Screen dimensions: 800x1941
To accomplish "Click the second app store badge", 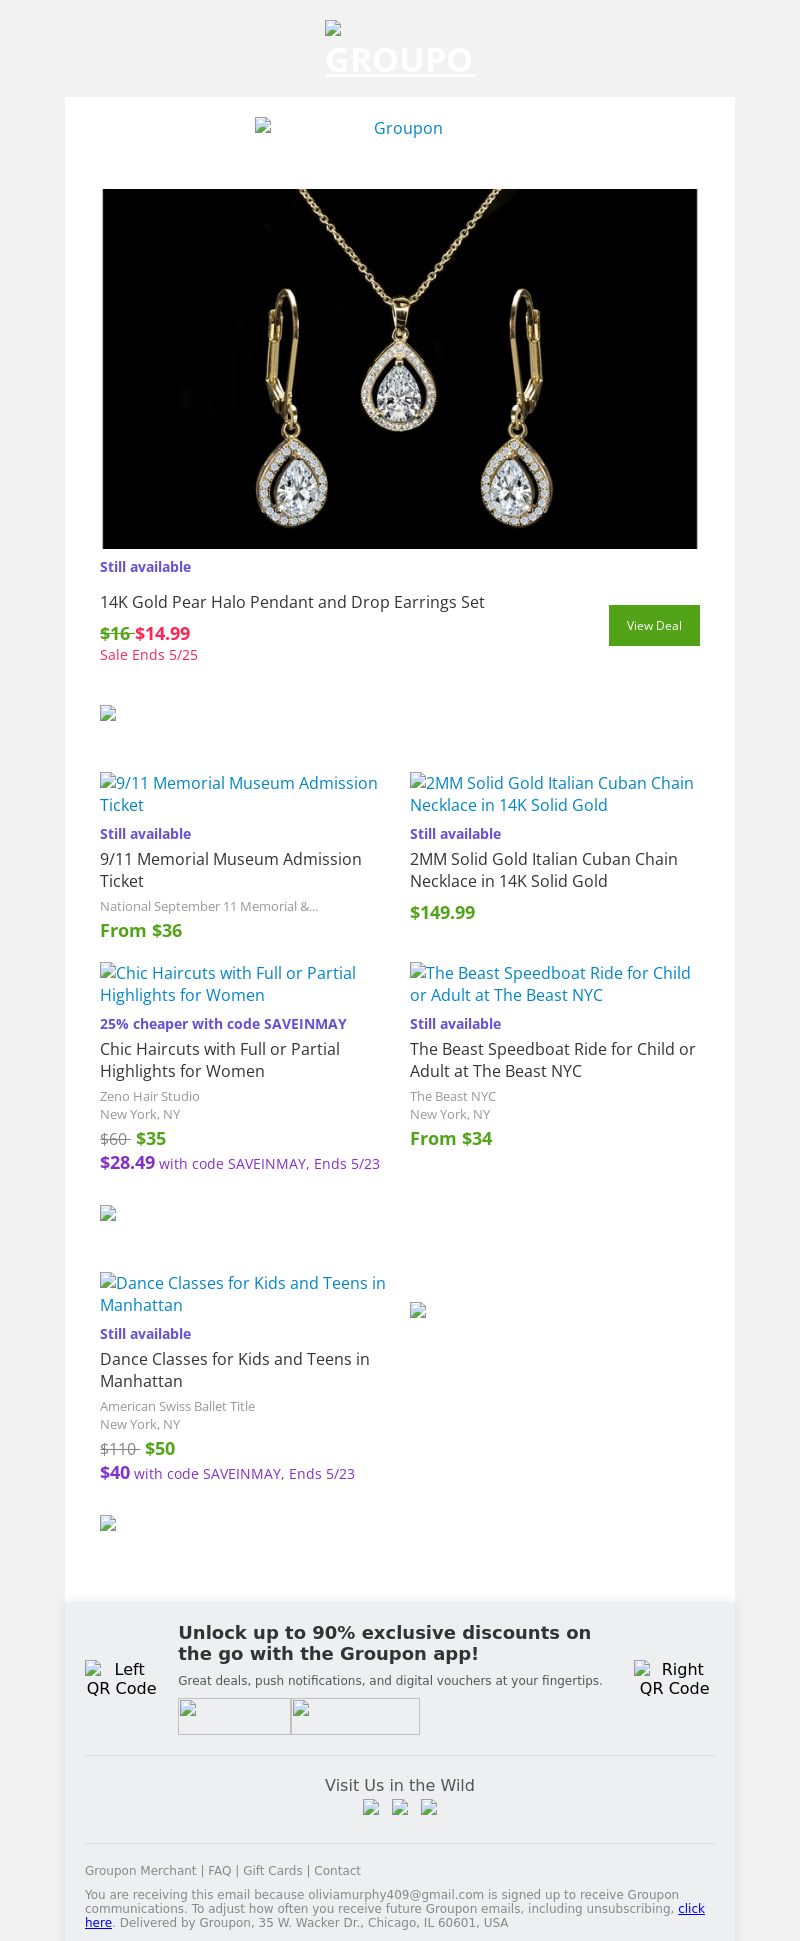I will coord(355,1716).
